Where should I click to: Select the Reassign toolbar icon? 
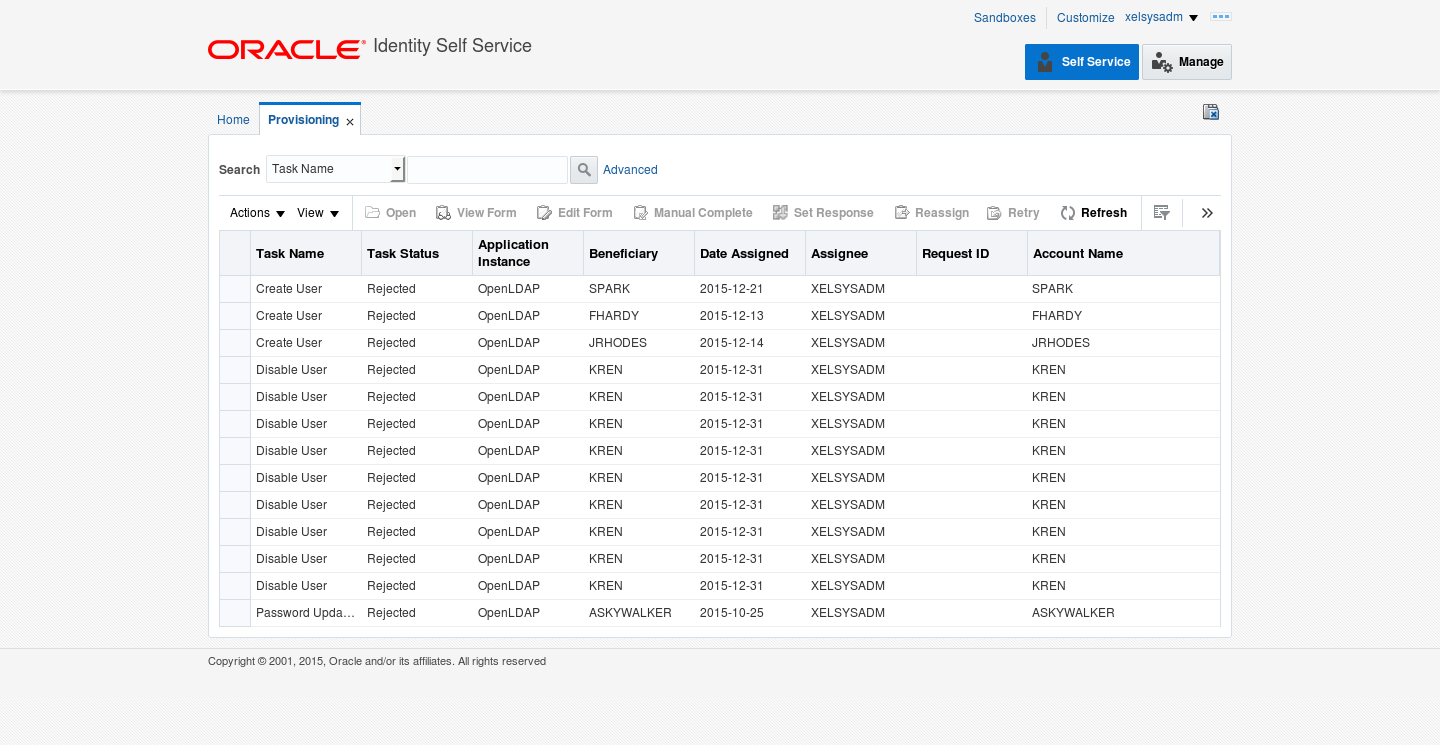931,212
